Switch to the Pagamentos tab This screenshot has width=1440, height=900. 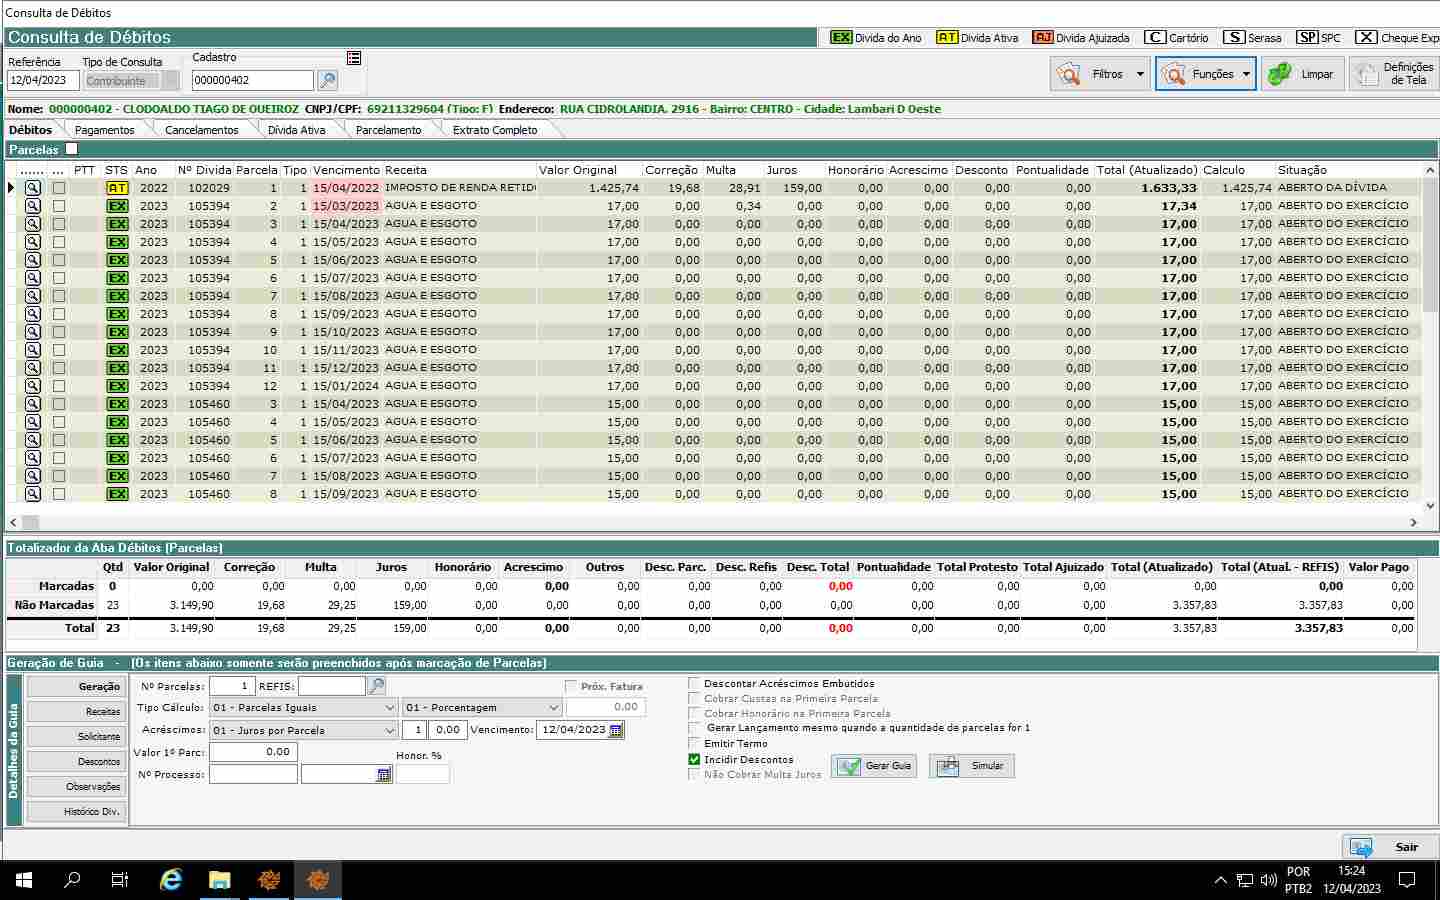pos(104,130)
